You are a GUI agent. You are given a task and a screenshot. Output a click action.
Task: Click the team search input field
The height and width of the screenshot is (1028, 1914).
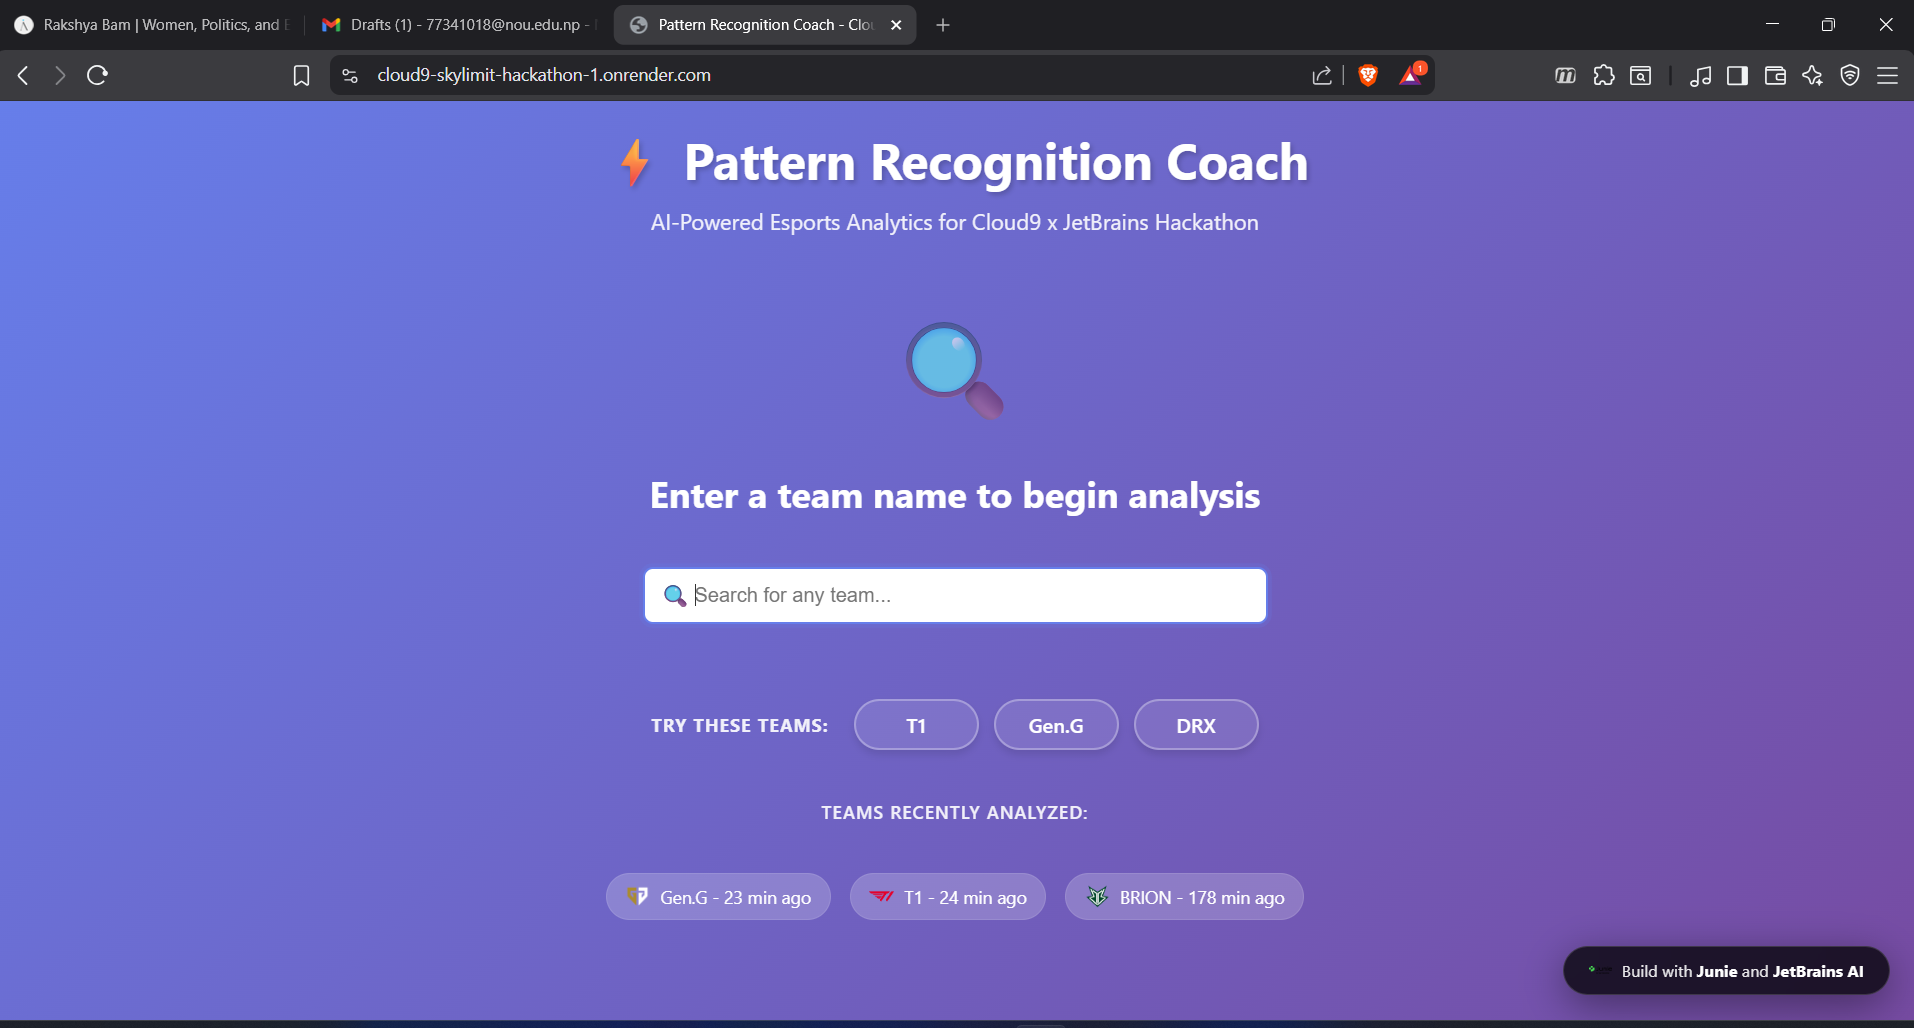coord(954,595)
